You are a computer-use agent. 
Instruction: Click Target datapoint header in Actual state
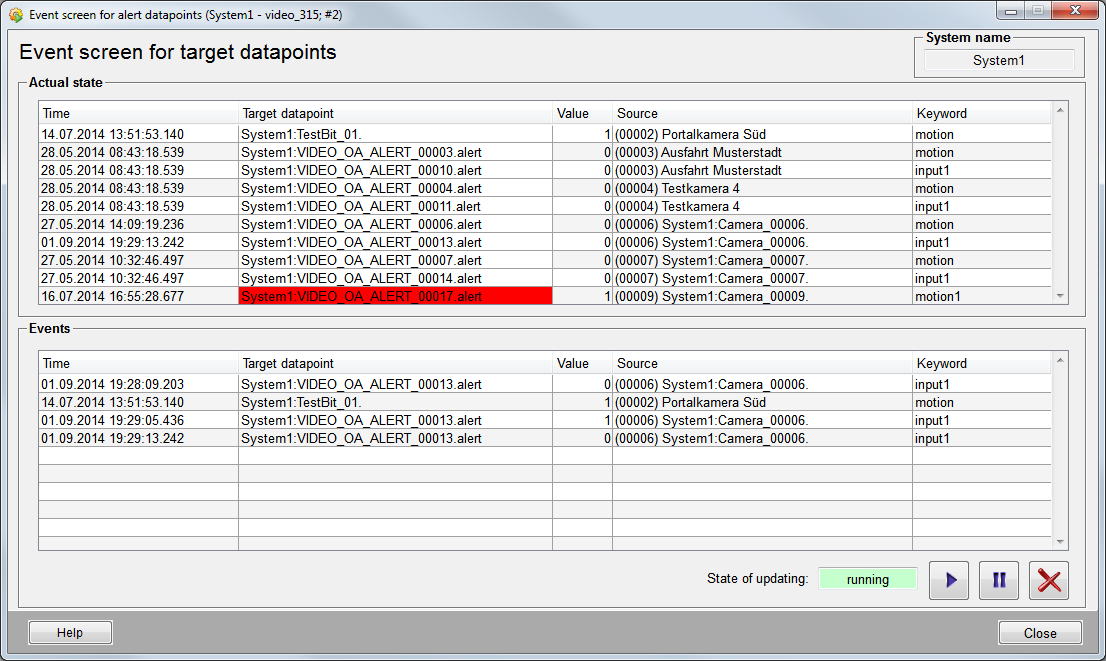(395, 113)
